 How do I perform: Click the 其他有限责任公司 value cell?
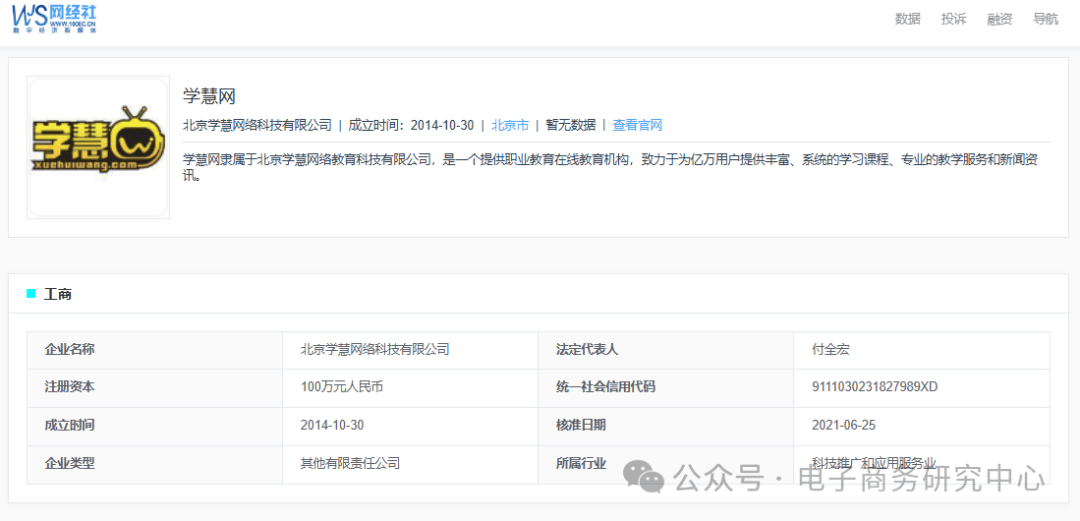411,464
